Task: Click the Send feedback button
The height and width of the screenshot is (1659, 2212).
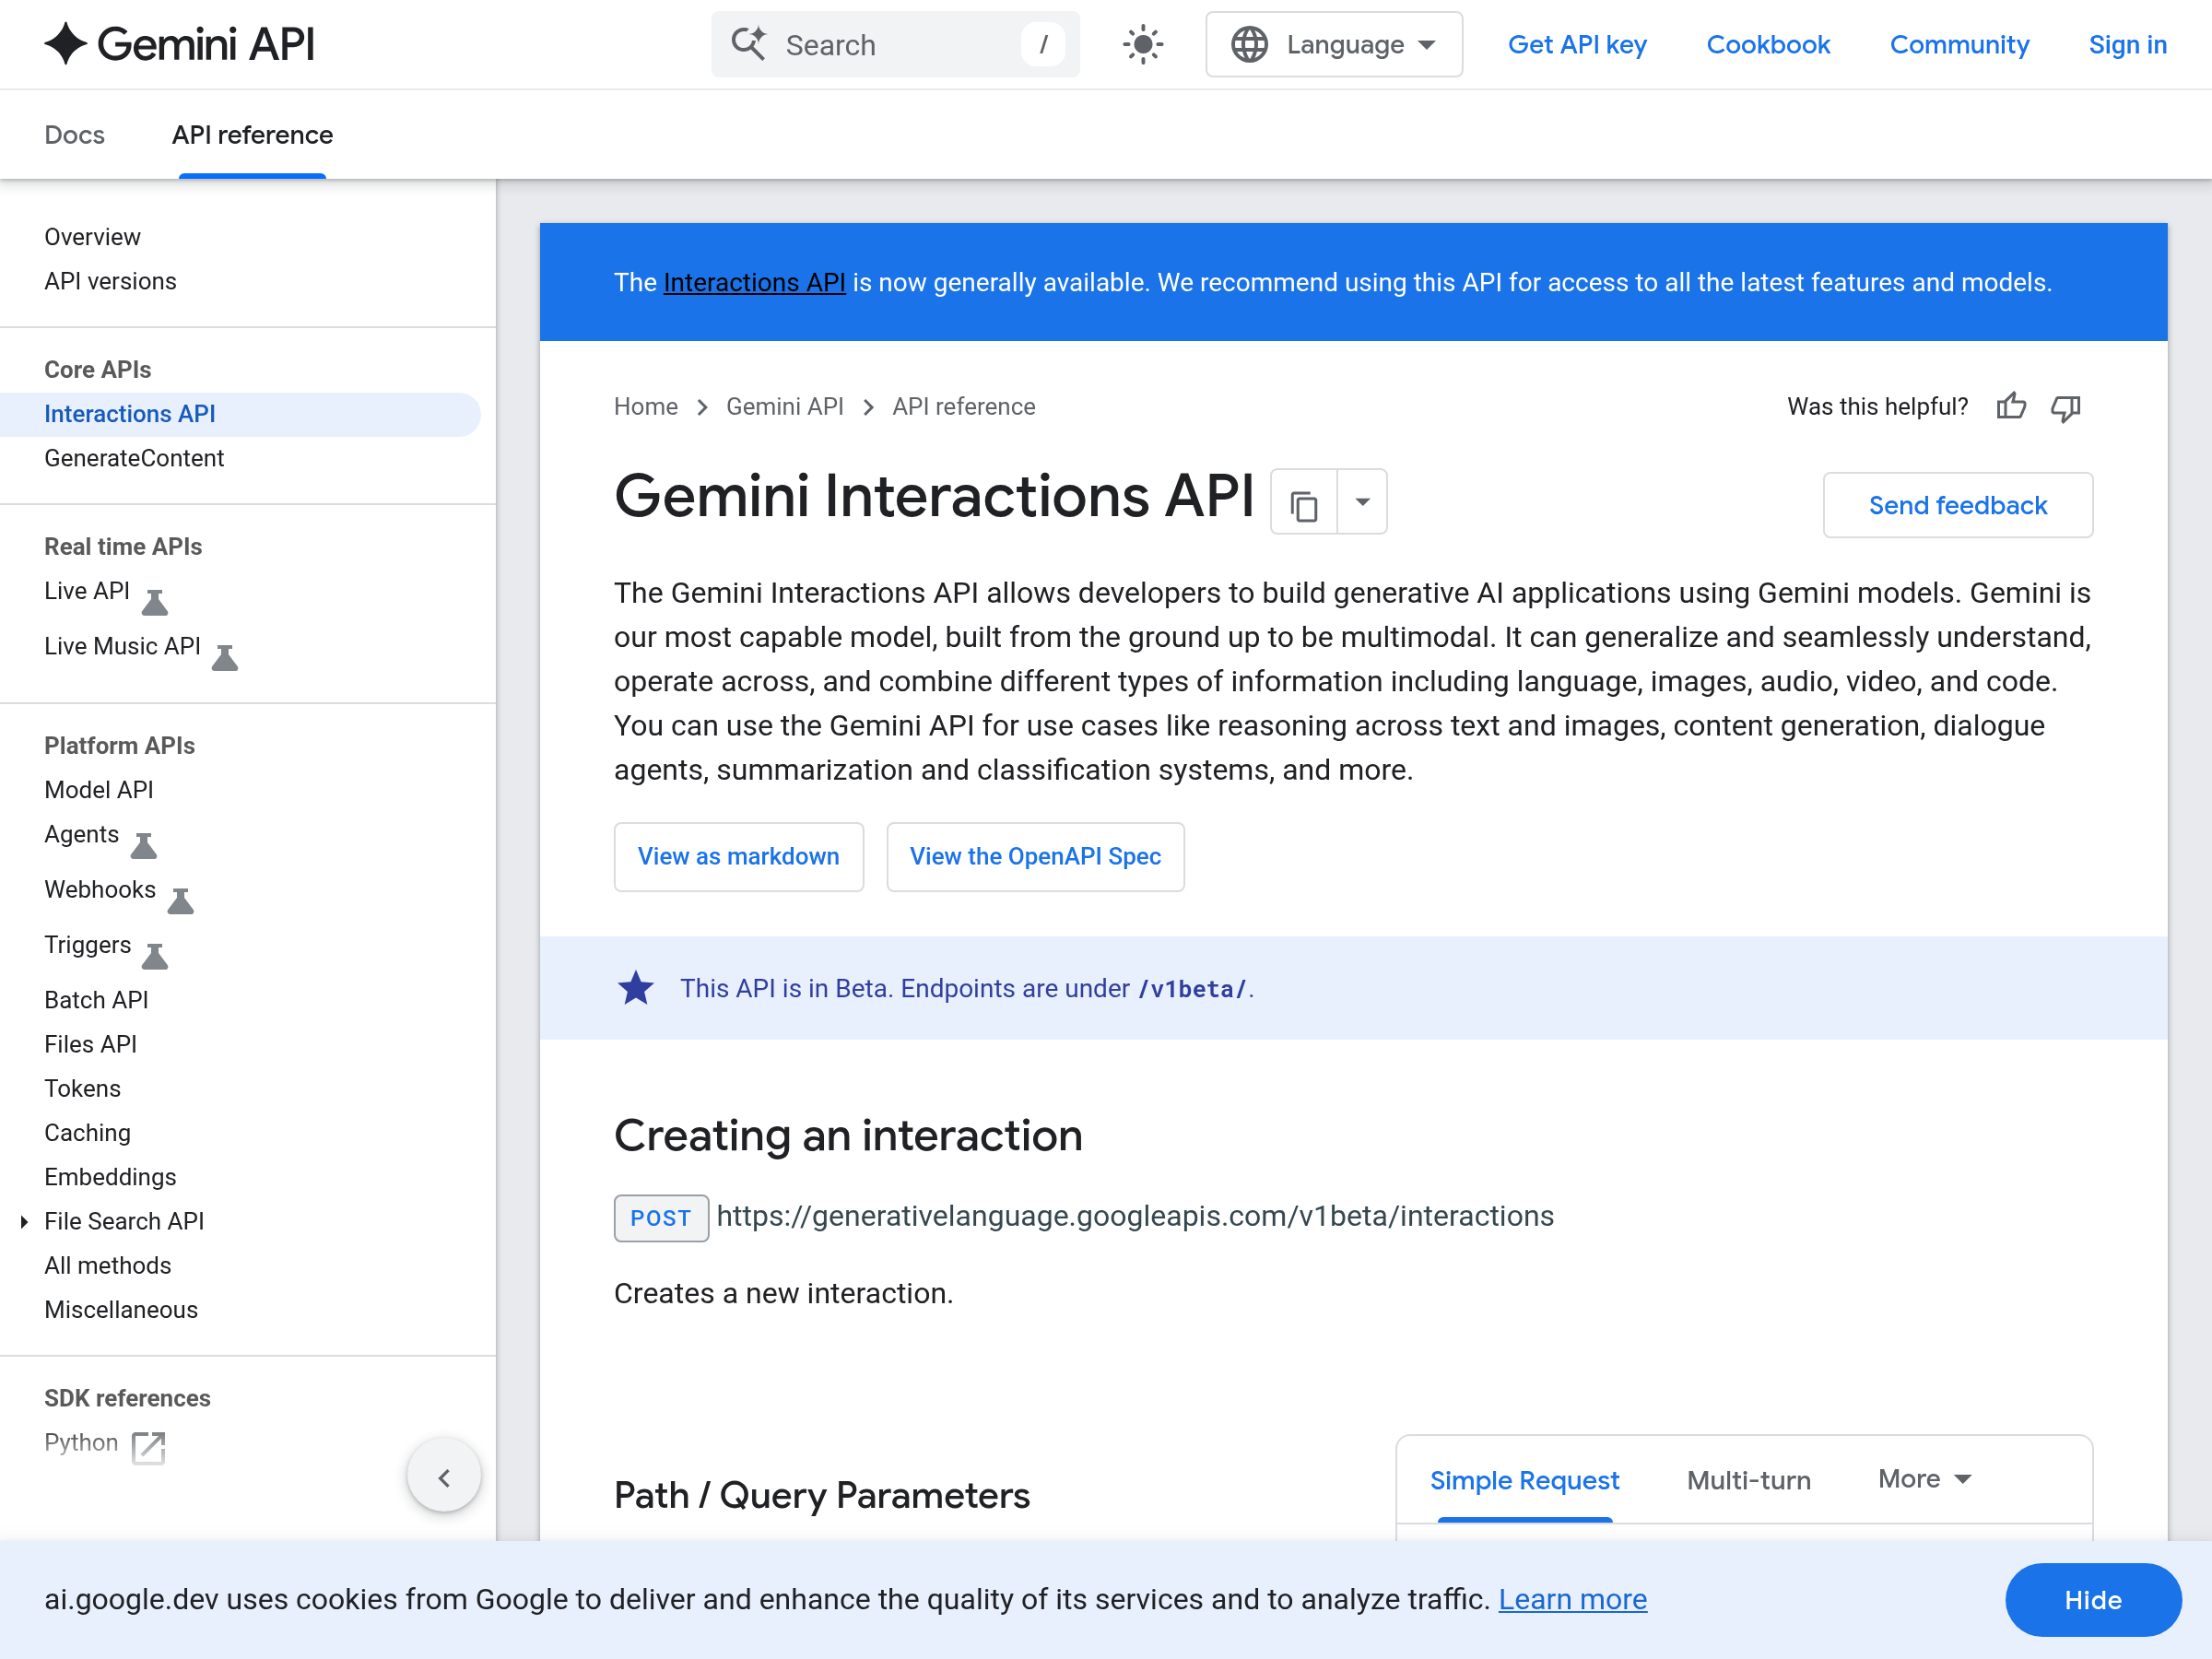Action: [x=1957, y=505]
